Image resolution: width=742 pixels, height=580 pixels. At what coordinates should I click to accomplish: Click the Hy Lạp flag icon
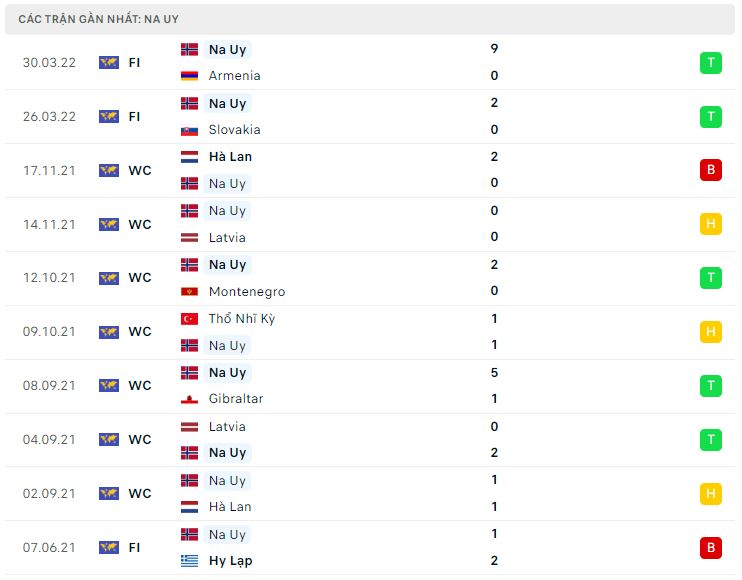click(189, 561)
